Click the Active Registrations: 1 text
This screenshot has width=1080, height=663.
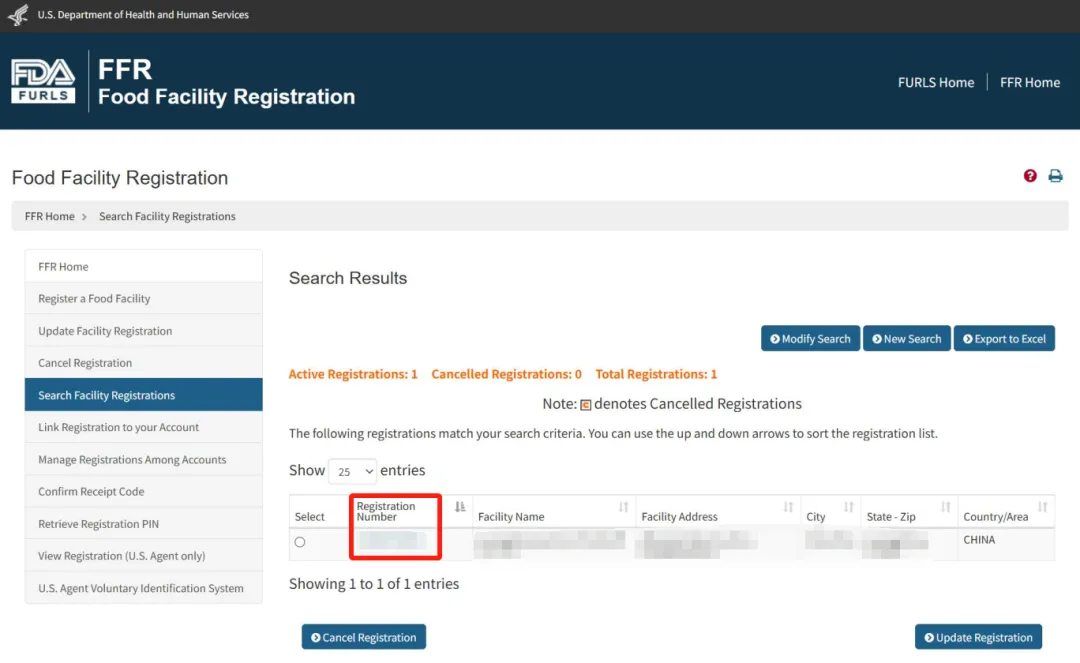click(x=353, y=374)
